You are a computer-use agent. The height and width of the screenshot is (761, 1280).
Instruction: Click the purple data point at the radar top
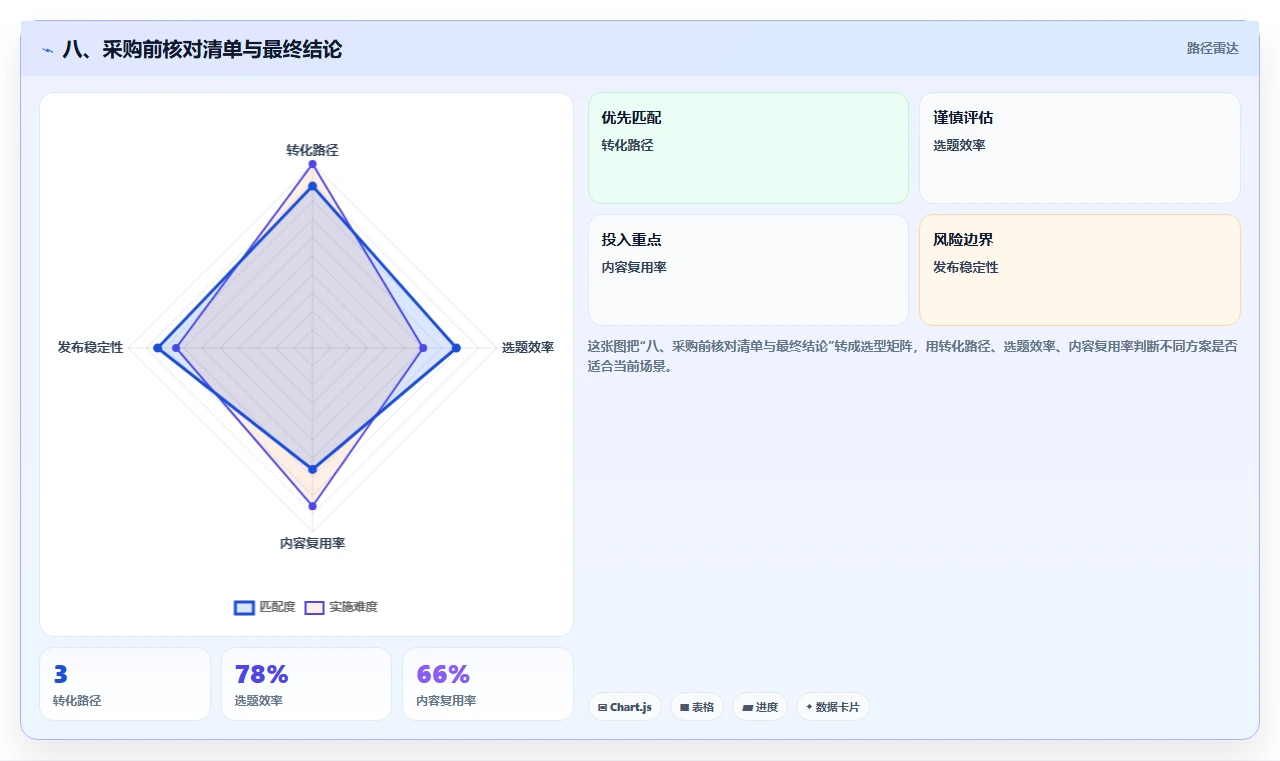312,163
